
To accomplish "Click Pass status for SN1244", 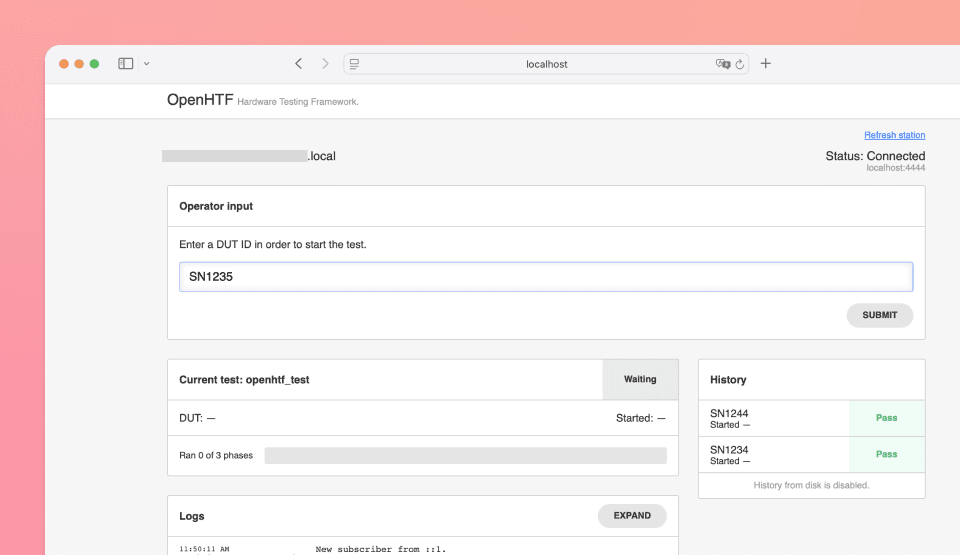I will pyautogui.click(x=886, y=418).
